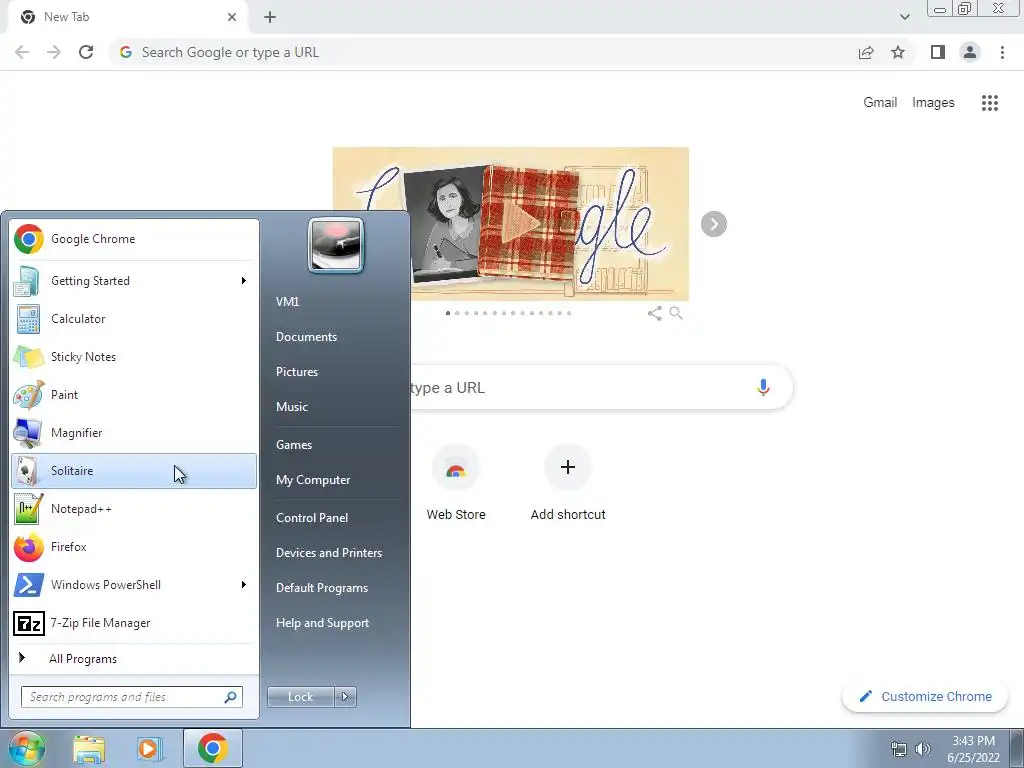1024x768 pixels.
Task: Switch to Chrome taskbar button
Action: [212, 748]
